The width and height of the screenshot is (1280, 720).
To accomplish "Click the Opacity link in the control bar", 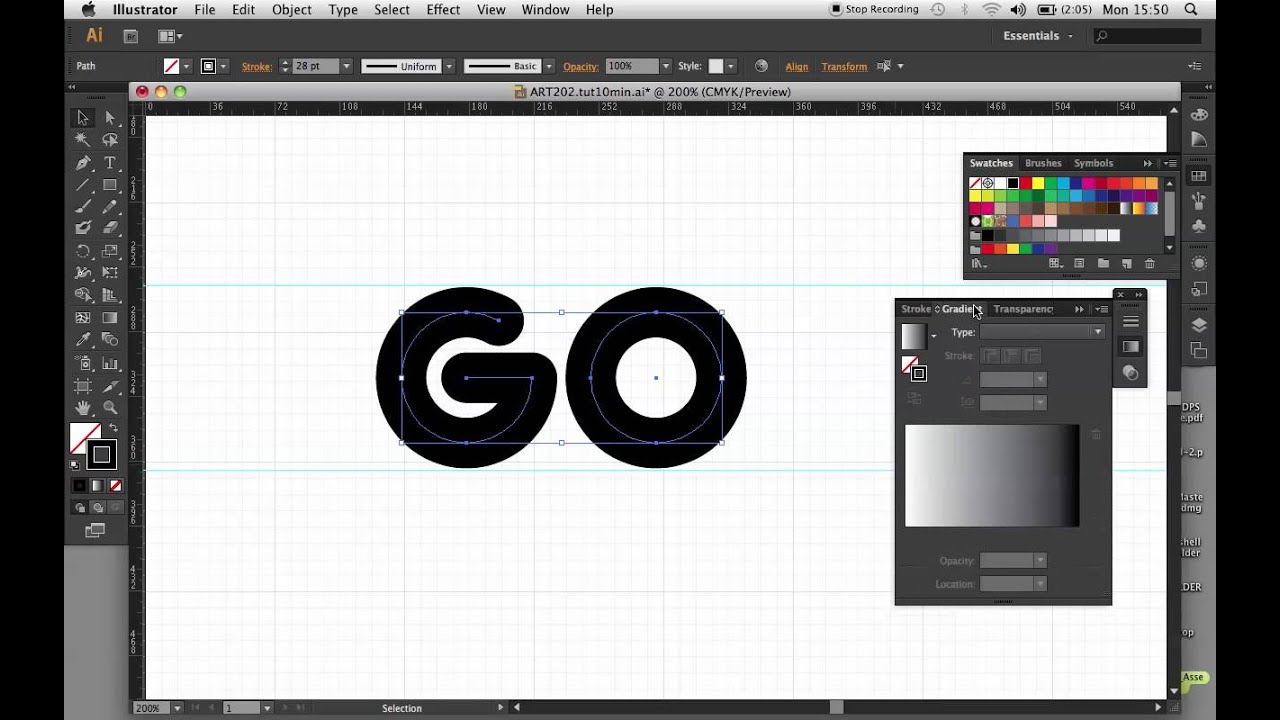I will (580, 67).
